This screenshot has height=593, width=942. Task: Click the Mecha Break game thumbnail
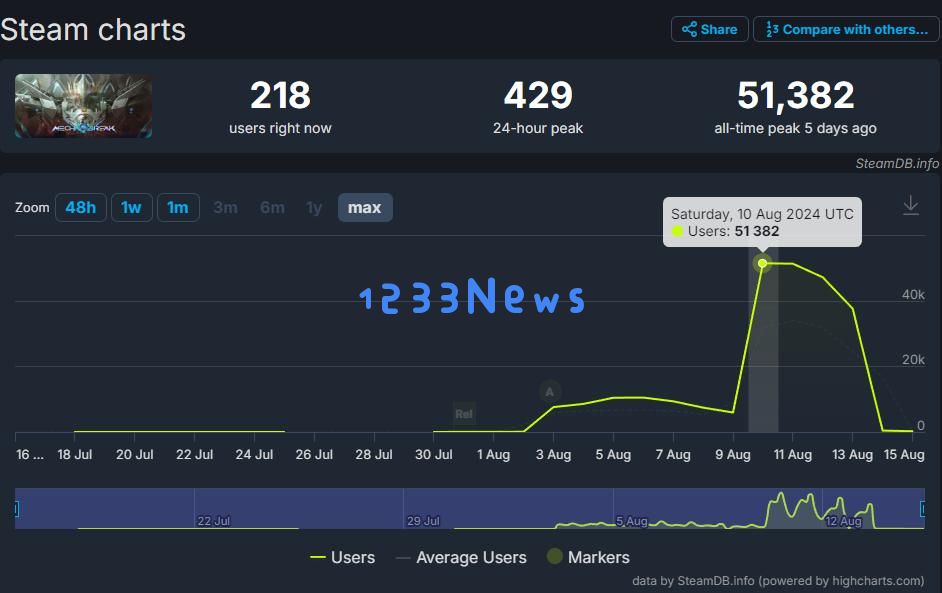pos(84,106)
